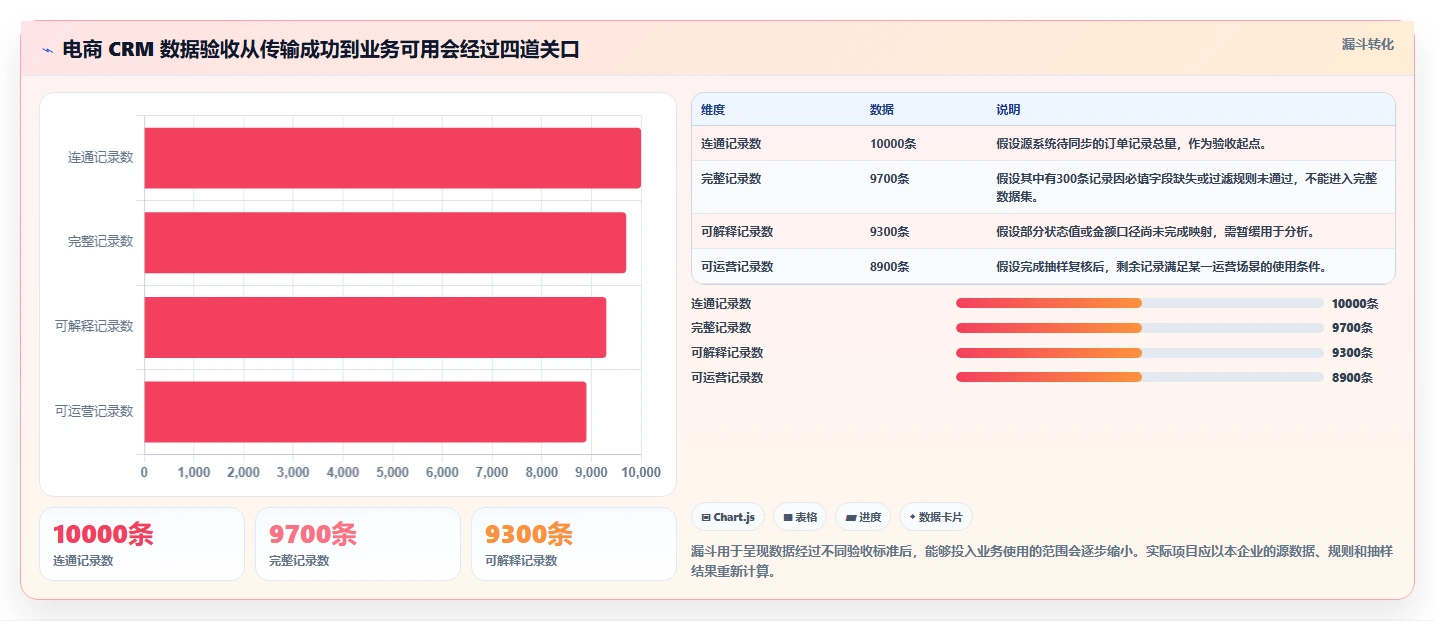
Task: Click the 完整记录数 progress bar
Action: (1140, 327)
